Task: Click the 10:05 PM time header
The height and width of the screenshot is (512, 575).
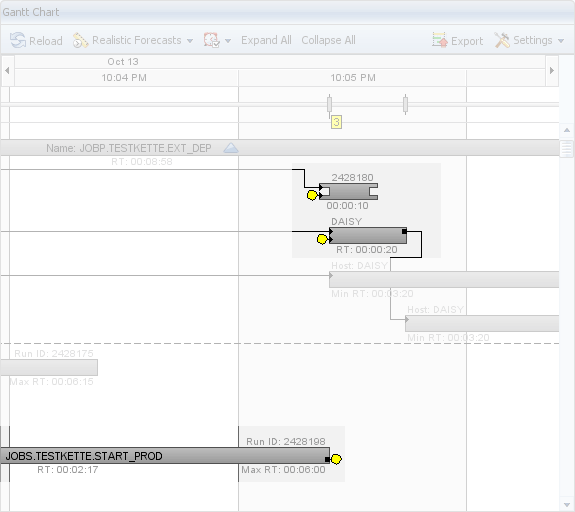Action: point(353,78)
